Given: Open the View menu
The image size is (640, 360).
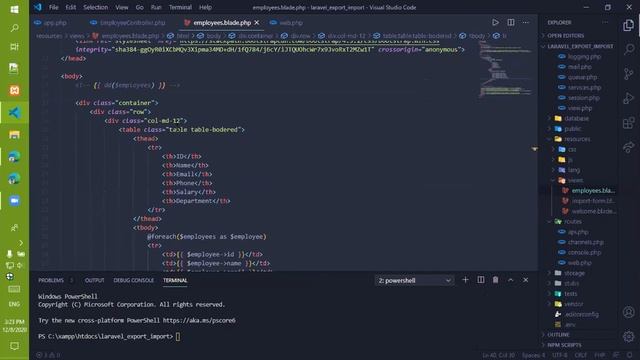Looking at the screenshot, I should (122, 7).
